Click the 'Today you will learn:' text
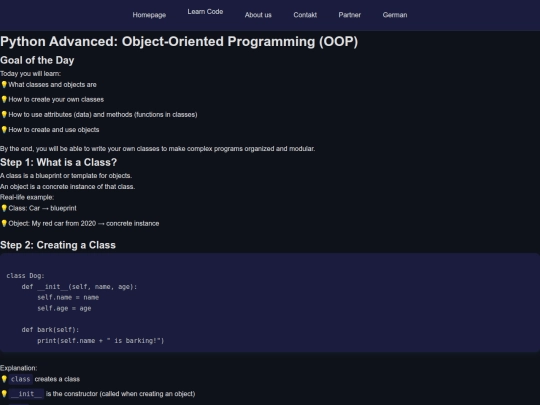Viewport: 540px width, 405px height. coord(31,74)
